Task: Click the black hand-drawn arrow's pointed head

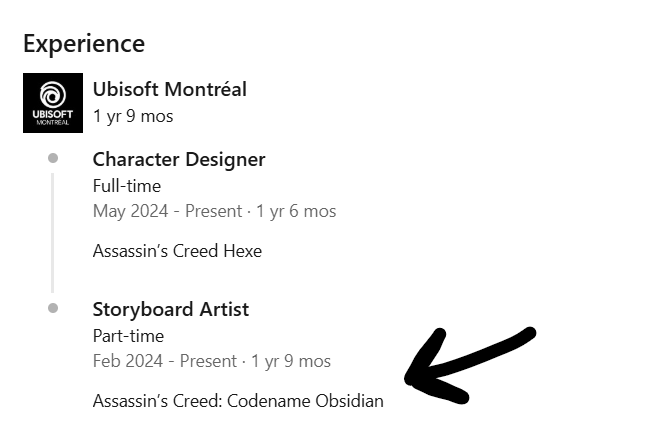Action: (x=412, y=376)
